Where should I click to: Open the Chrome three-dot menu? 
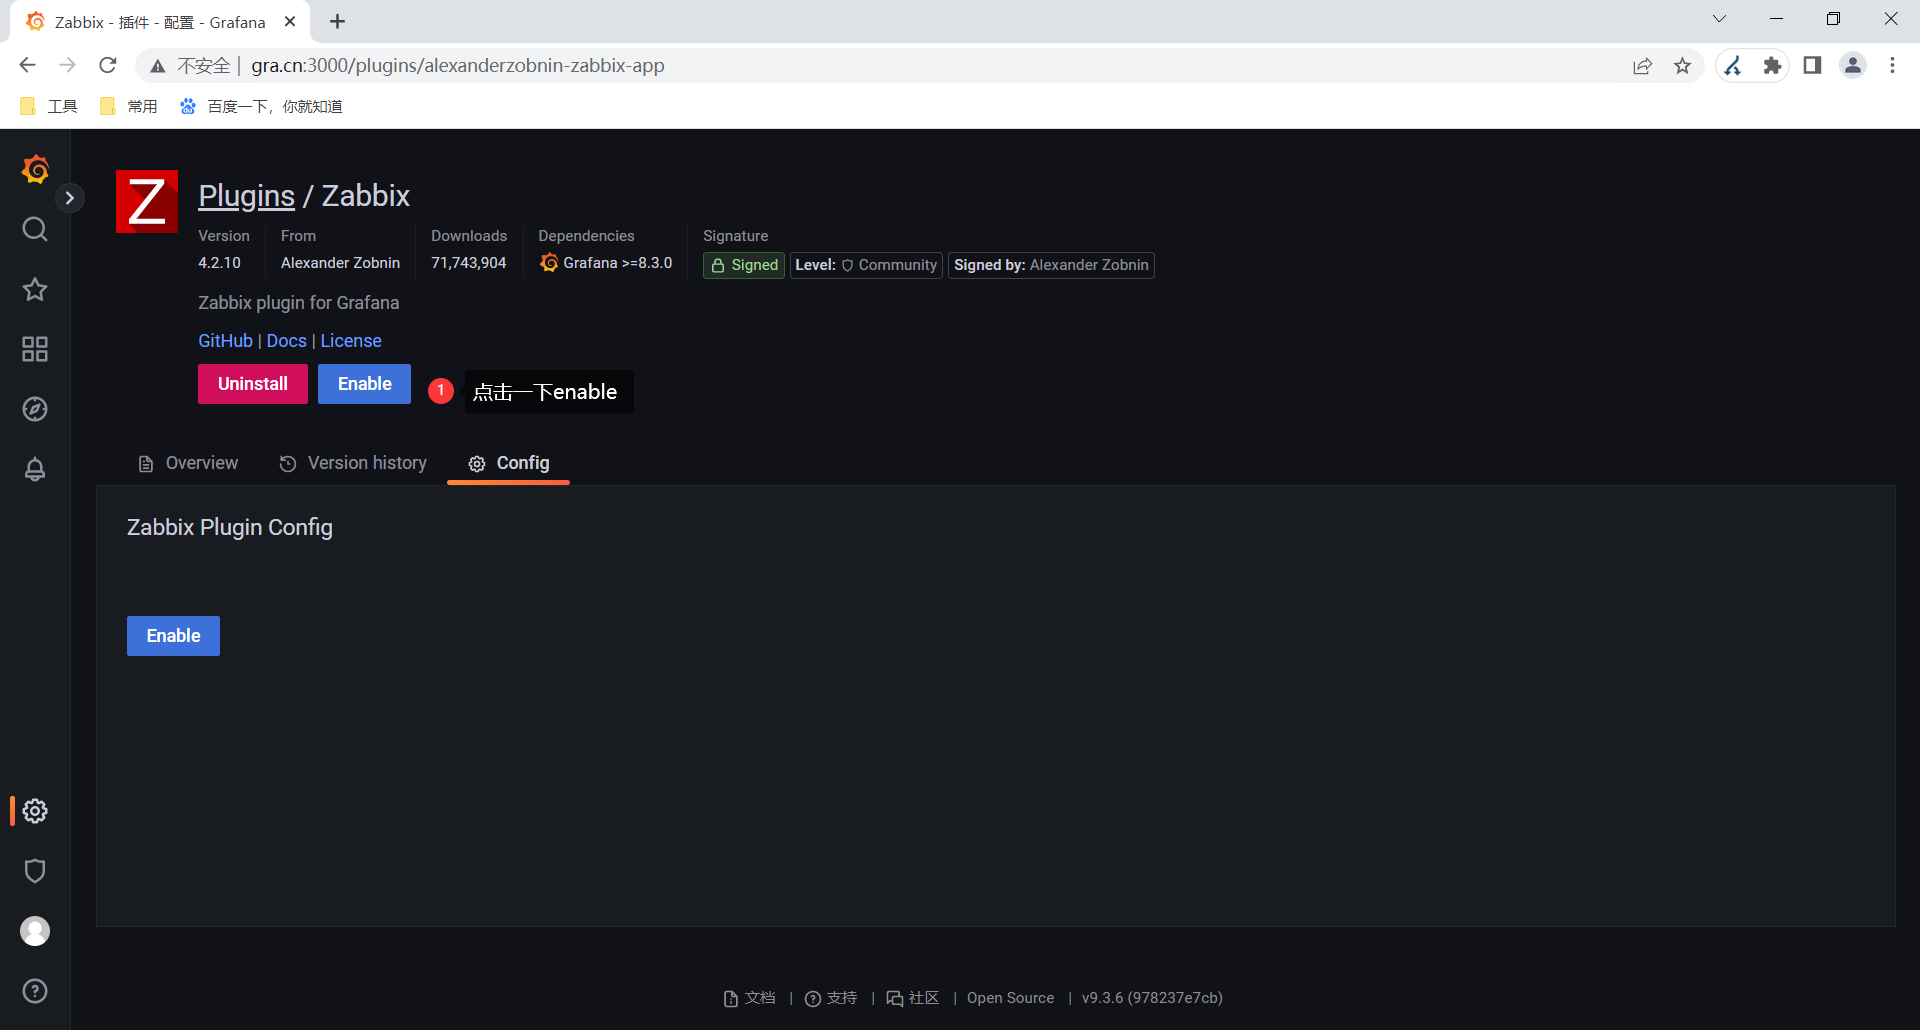click(x=1892, y=66)
